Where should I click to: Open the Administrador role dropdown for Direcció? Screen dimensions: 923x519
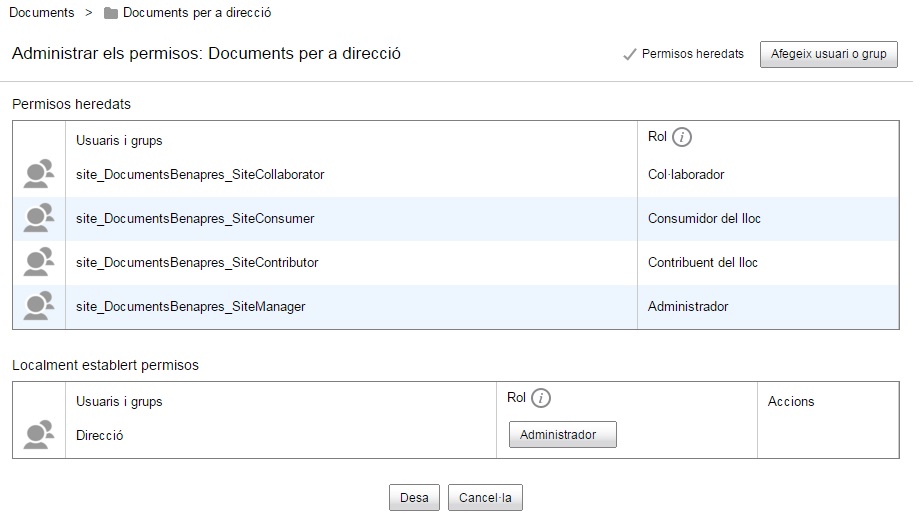click(562, 434)
